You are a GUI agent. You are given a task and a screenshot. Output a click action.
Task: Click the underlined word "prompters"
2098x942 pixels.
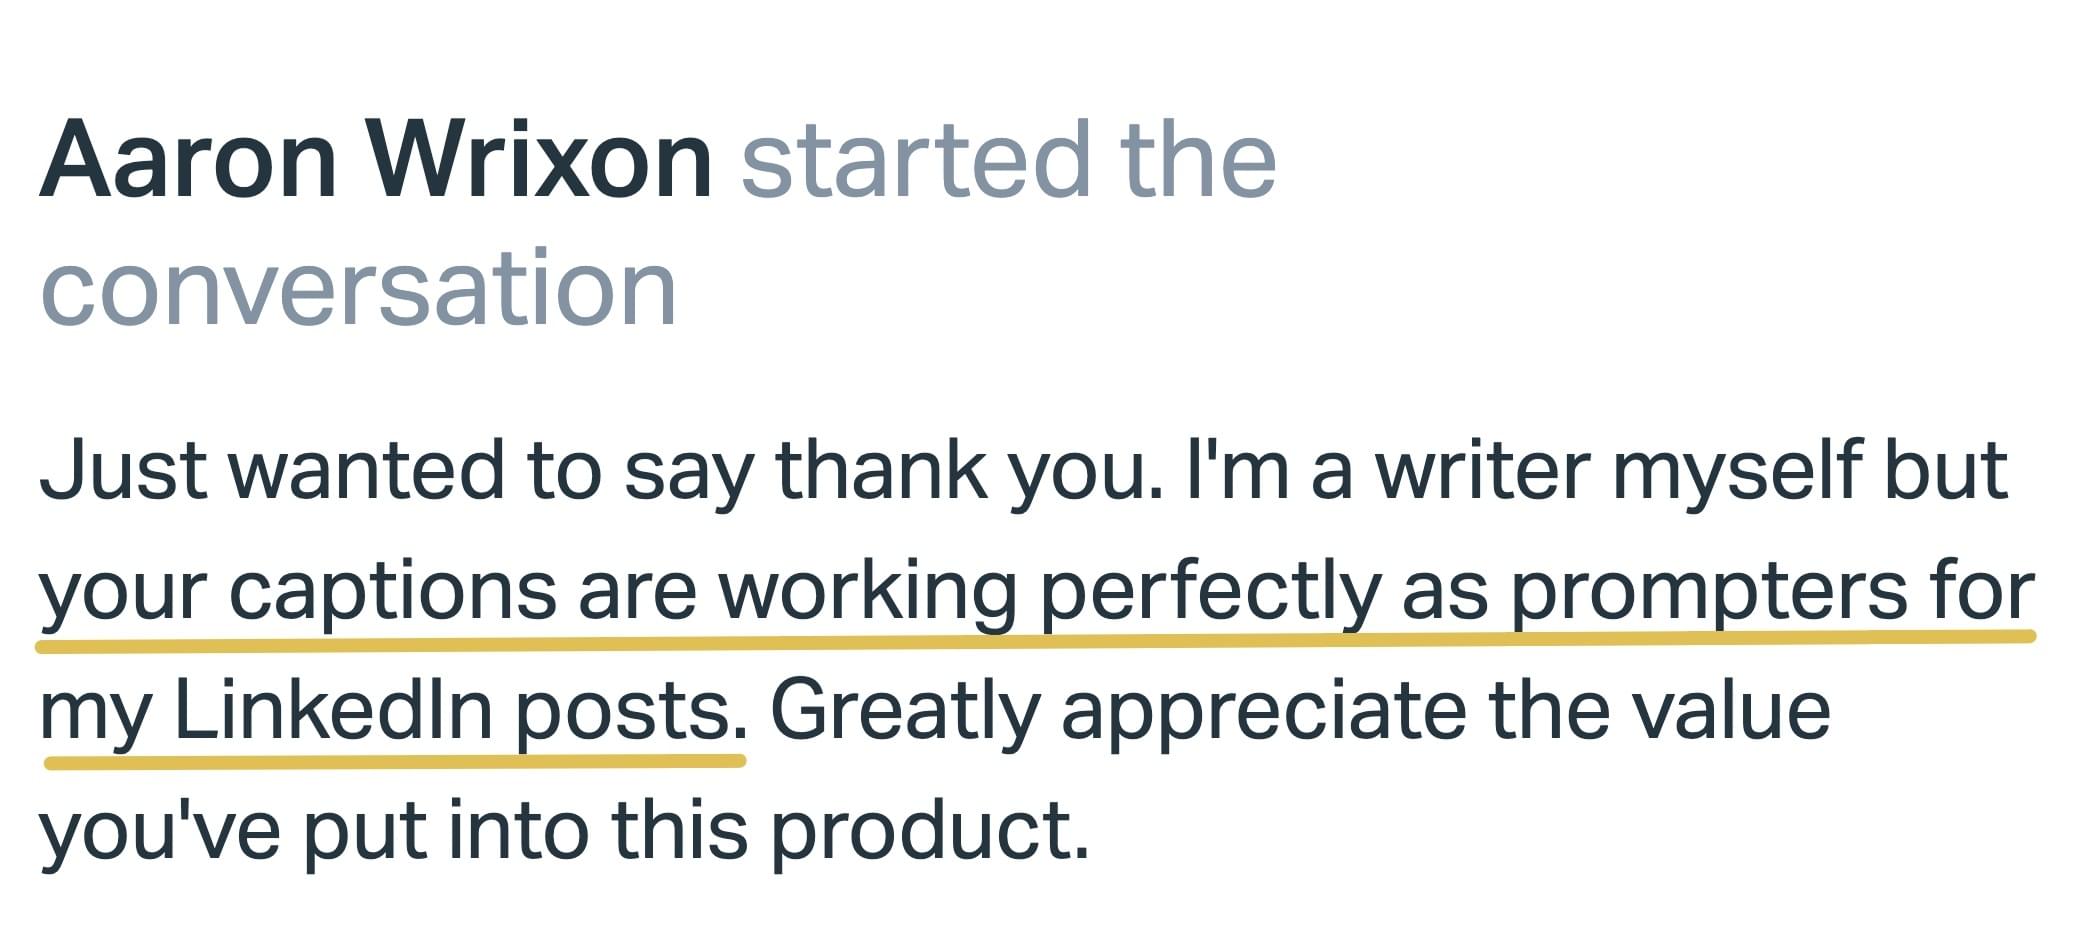click(x=1708, y=590)
